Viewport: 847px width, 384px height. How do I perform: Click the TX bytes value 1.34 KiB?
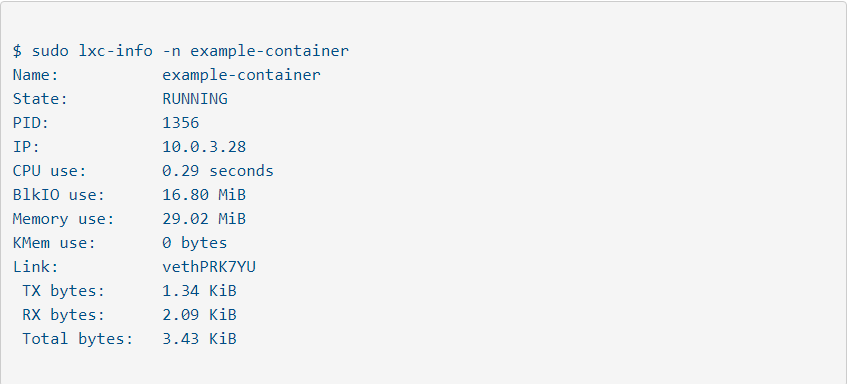click(x=199, y=291)
